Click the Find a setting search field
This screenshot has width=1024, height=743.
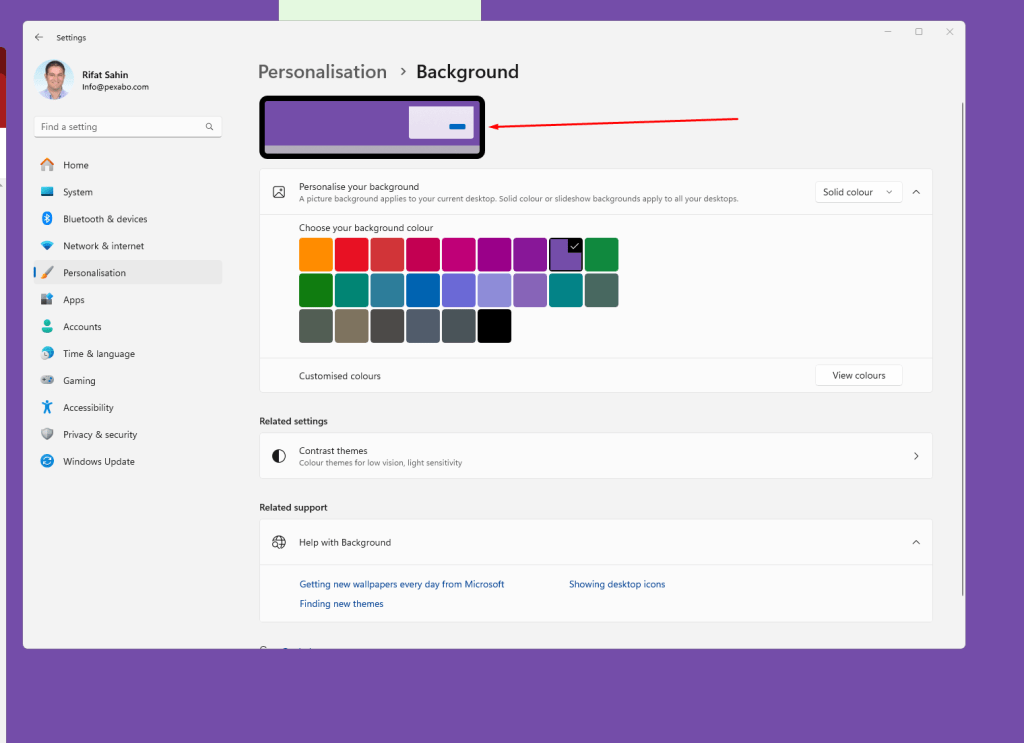coord(128,127)
